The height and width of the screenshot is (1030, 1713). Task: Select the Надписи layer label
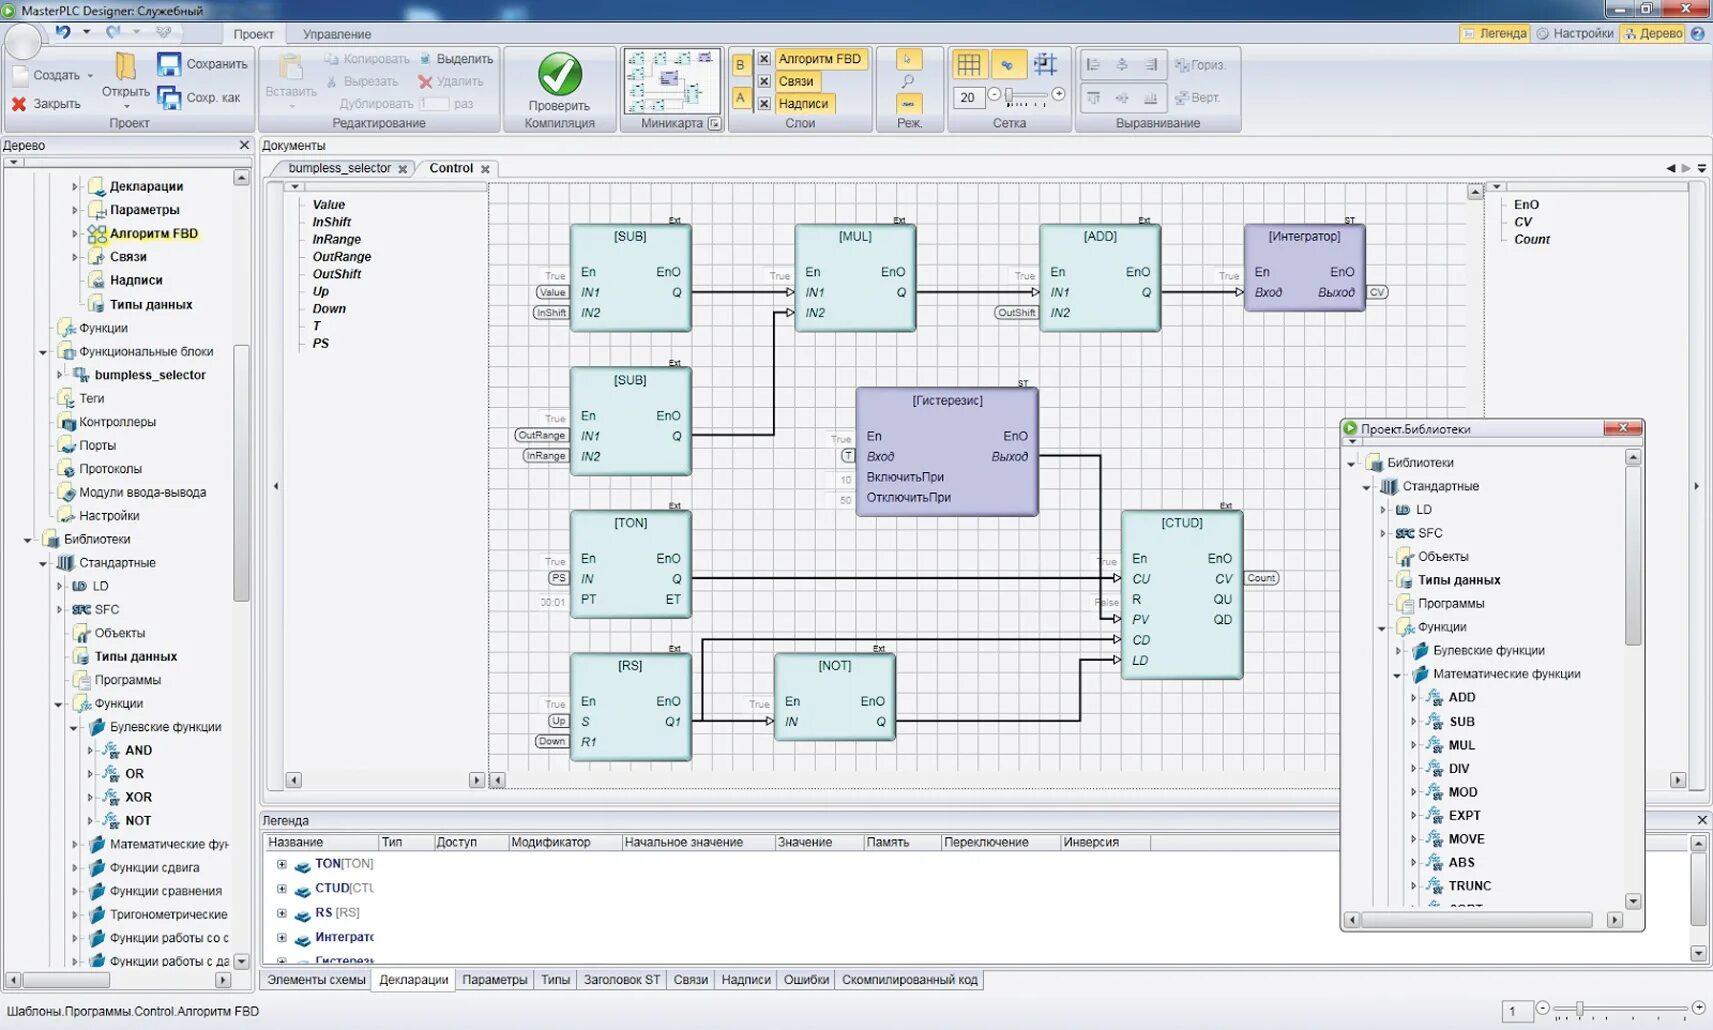[803, 103]
